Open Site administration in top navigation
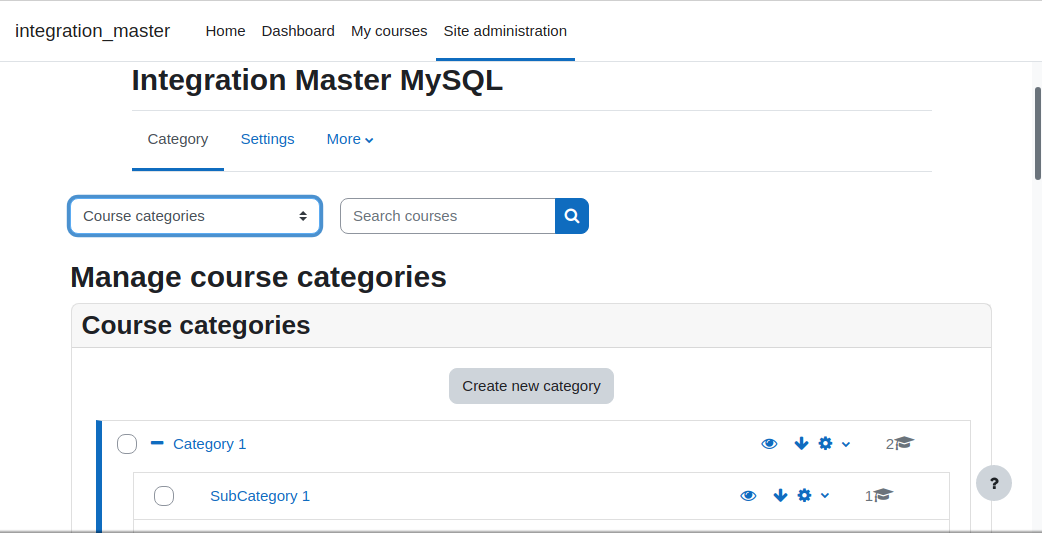Viewport: 1042px width, 533px height. pyautogui.click(x=505, y=31)
